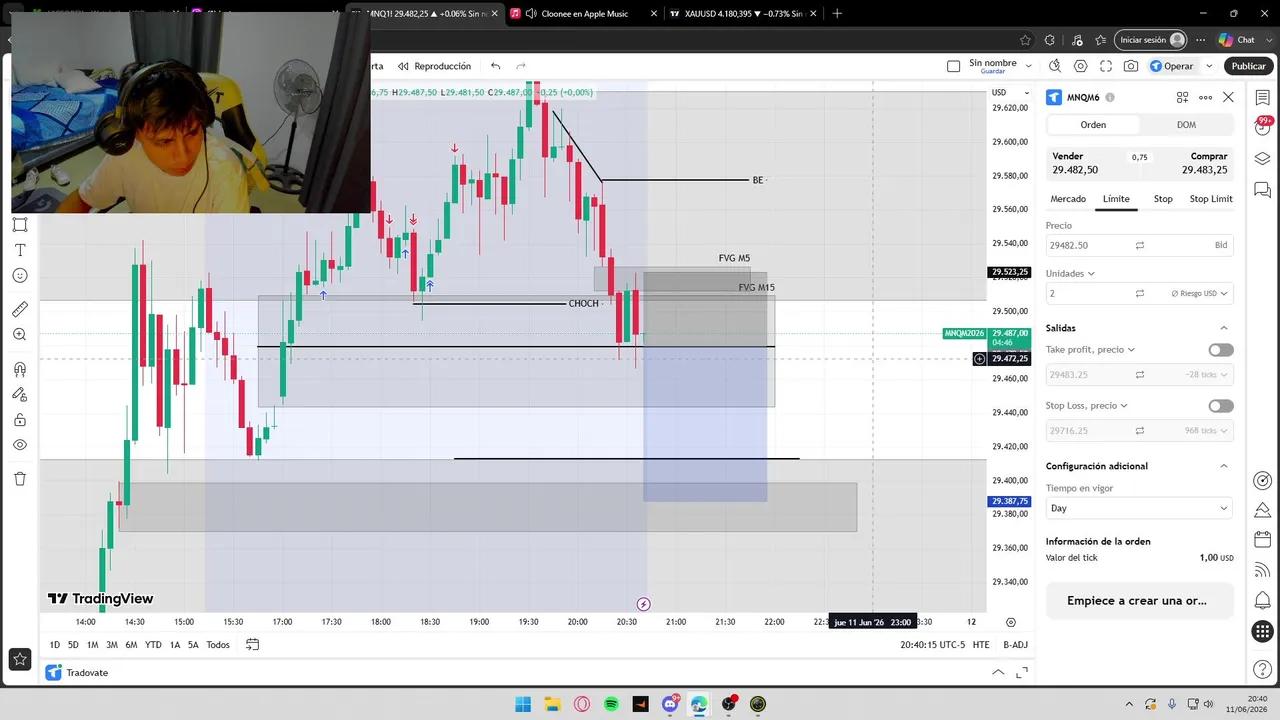The width and height of the screenshot is (1280, 720).
Task: Open the Riesgo USD dropdown
Action: click(x=1200, y=293)
